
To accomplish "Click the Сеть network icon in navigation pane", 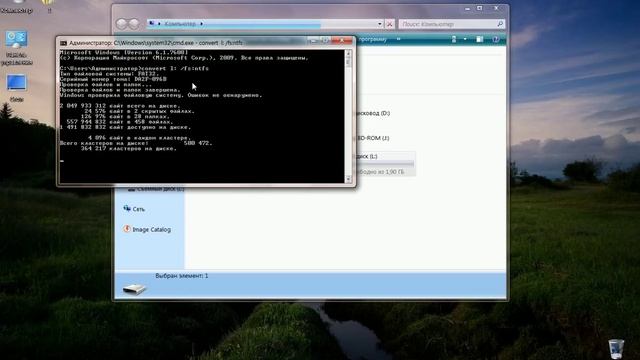I will pyautogui.click(x=127, y=209).
